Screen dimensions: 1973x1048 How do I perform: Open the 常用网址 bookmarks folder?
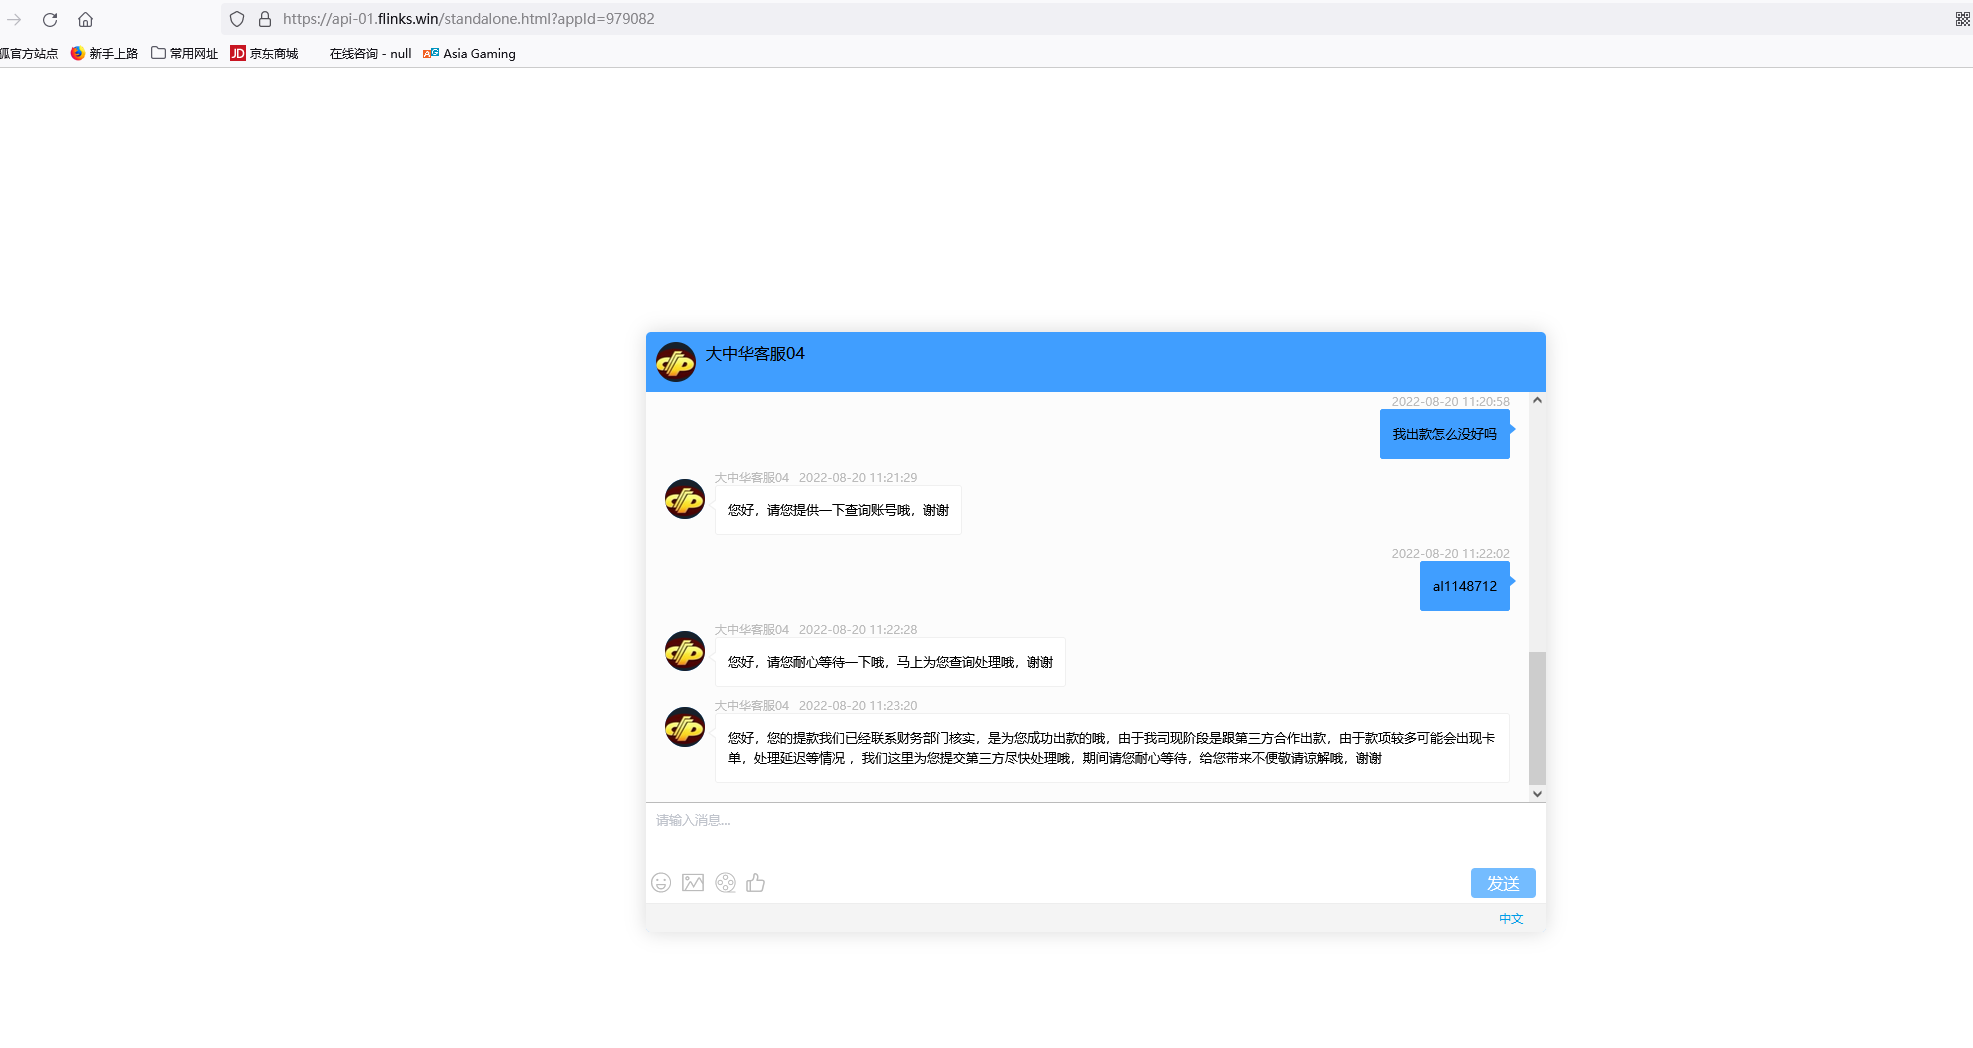185,54
